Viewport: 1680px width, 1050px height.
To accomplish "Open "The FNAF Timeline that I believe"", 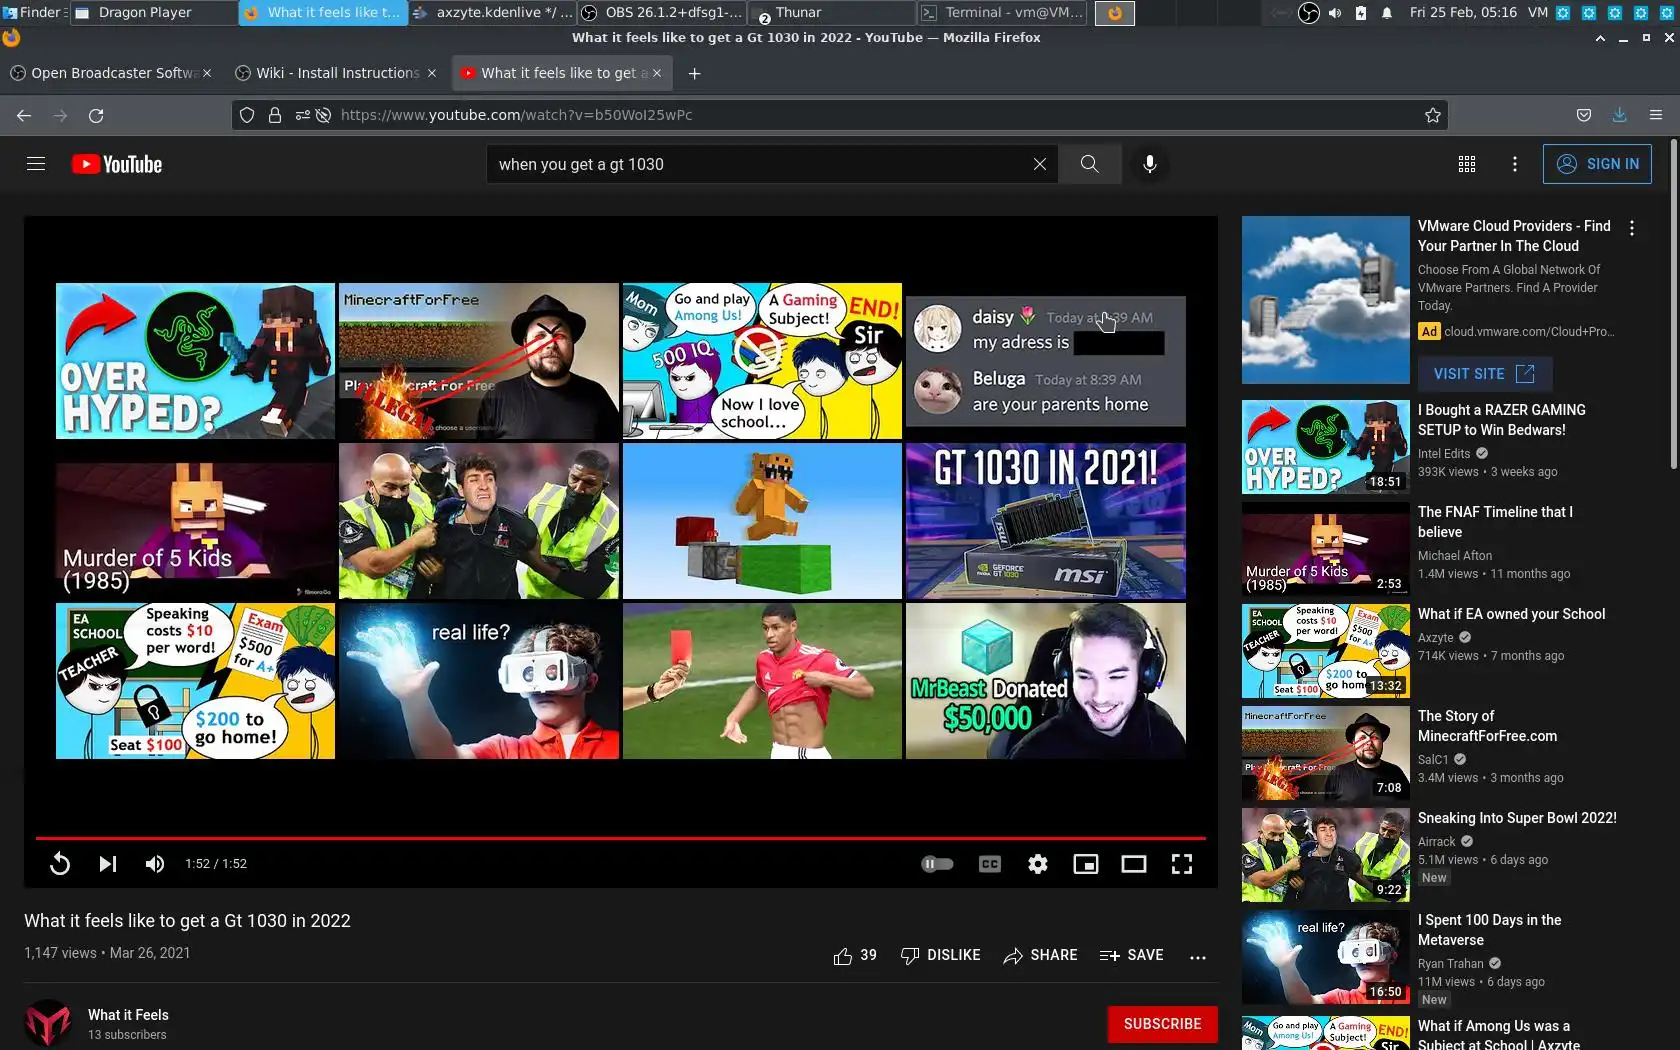I will 1495,522.
